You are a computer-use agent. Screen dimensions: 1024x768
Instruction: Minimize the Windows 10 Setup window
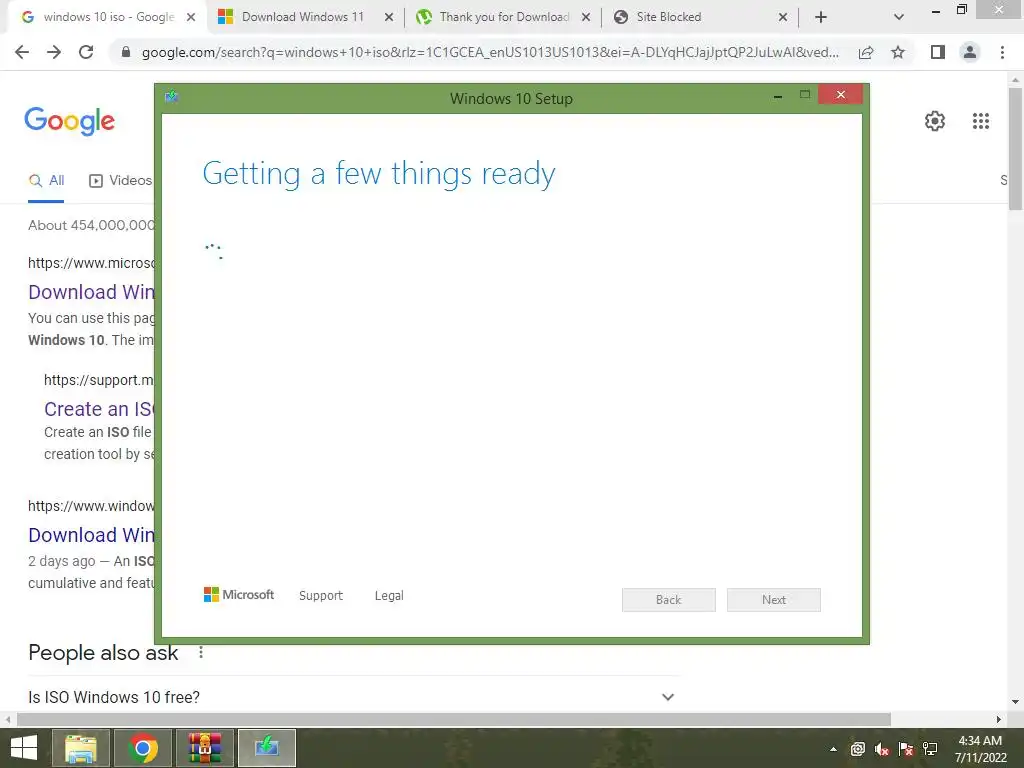[x=778, y=96]
